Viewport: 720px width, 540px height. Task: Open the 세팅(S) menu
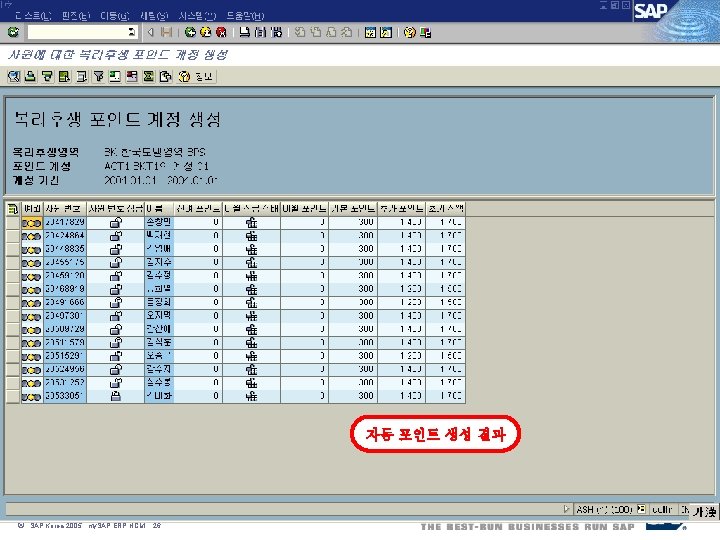click(x=154, y=16)
